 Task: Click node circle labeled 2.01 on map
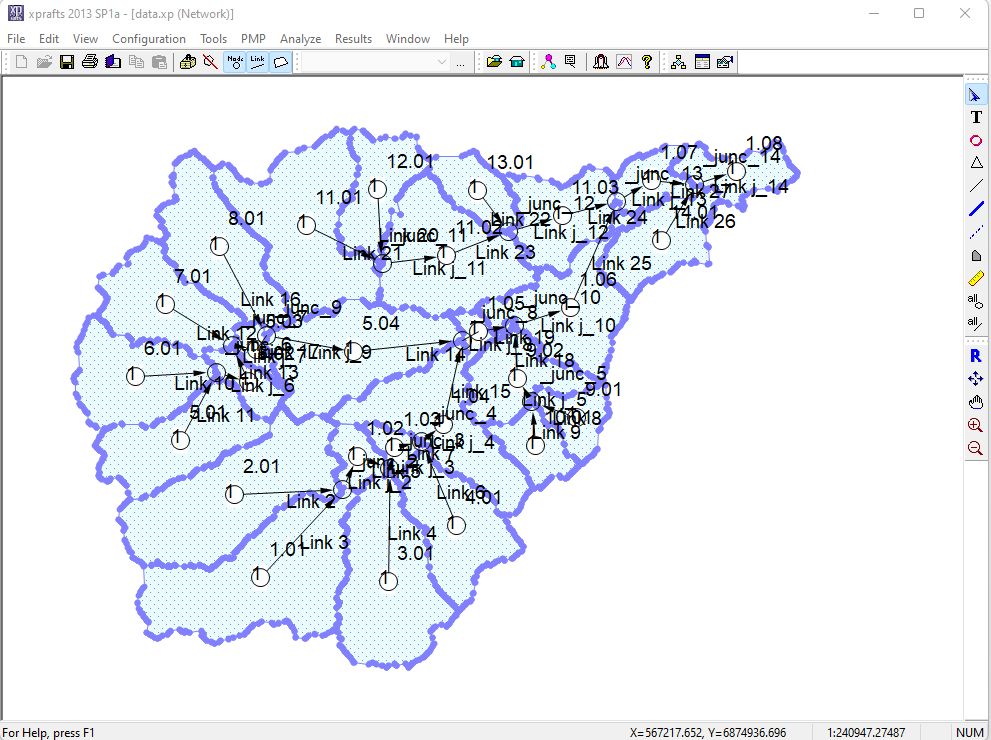point(234,494)
